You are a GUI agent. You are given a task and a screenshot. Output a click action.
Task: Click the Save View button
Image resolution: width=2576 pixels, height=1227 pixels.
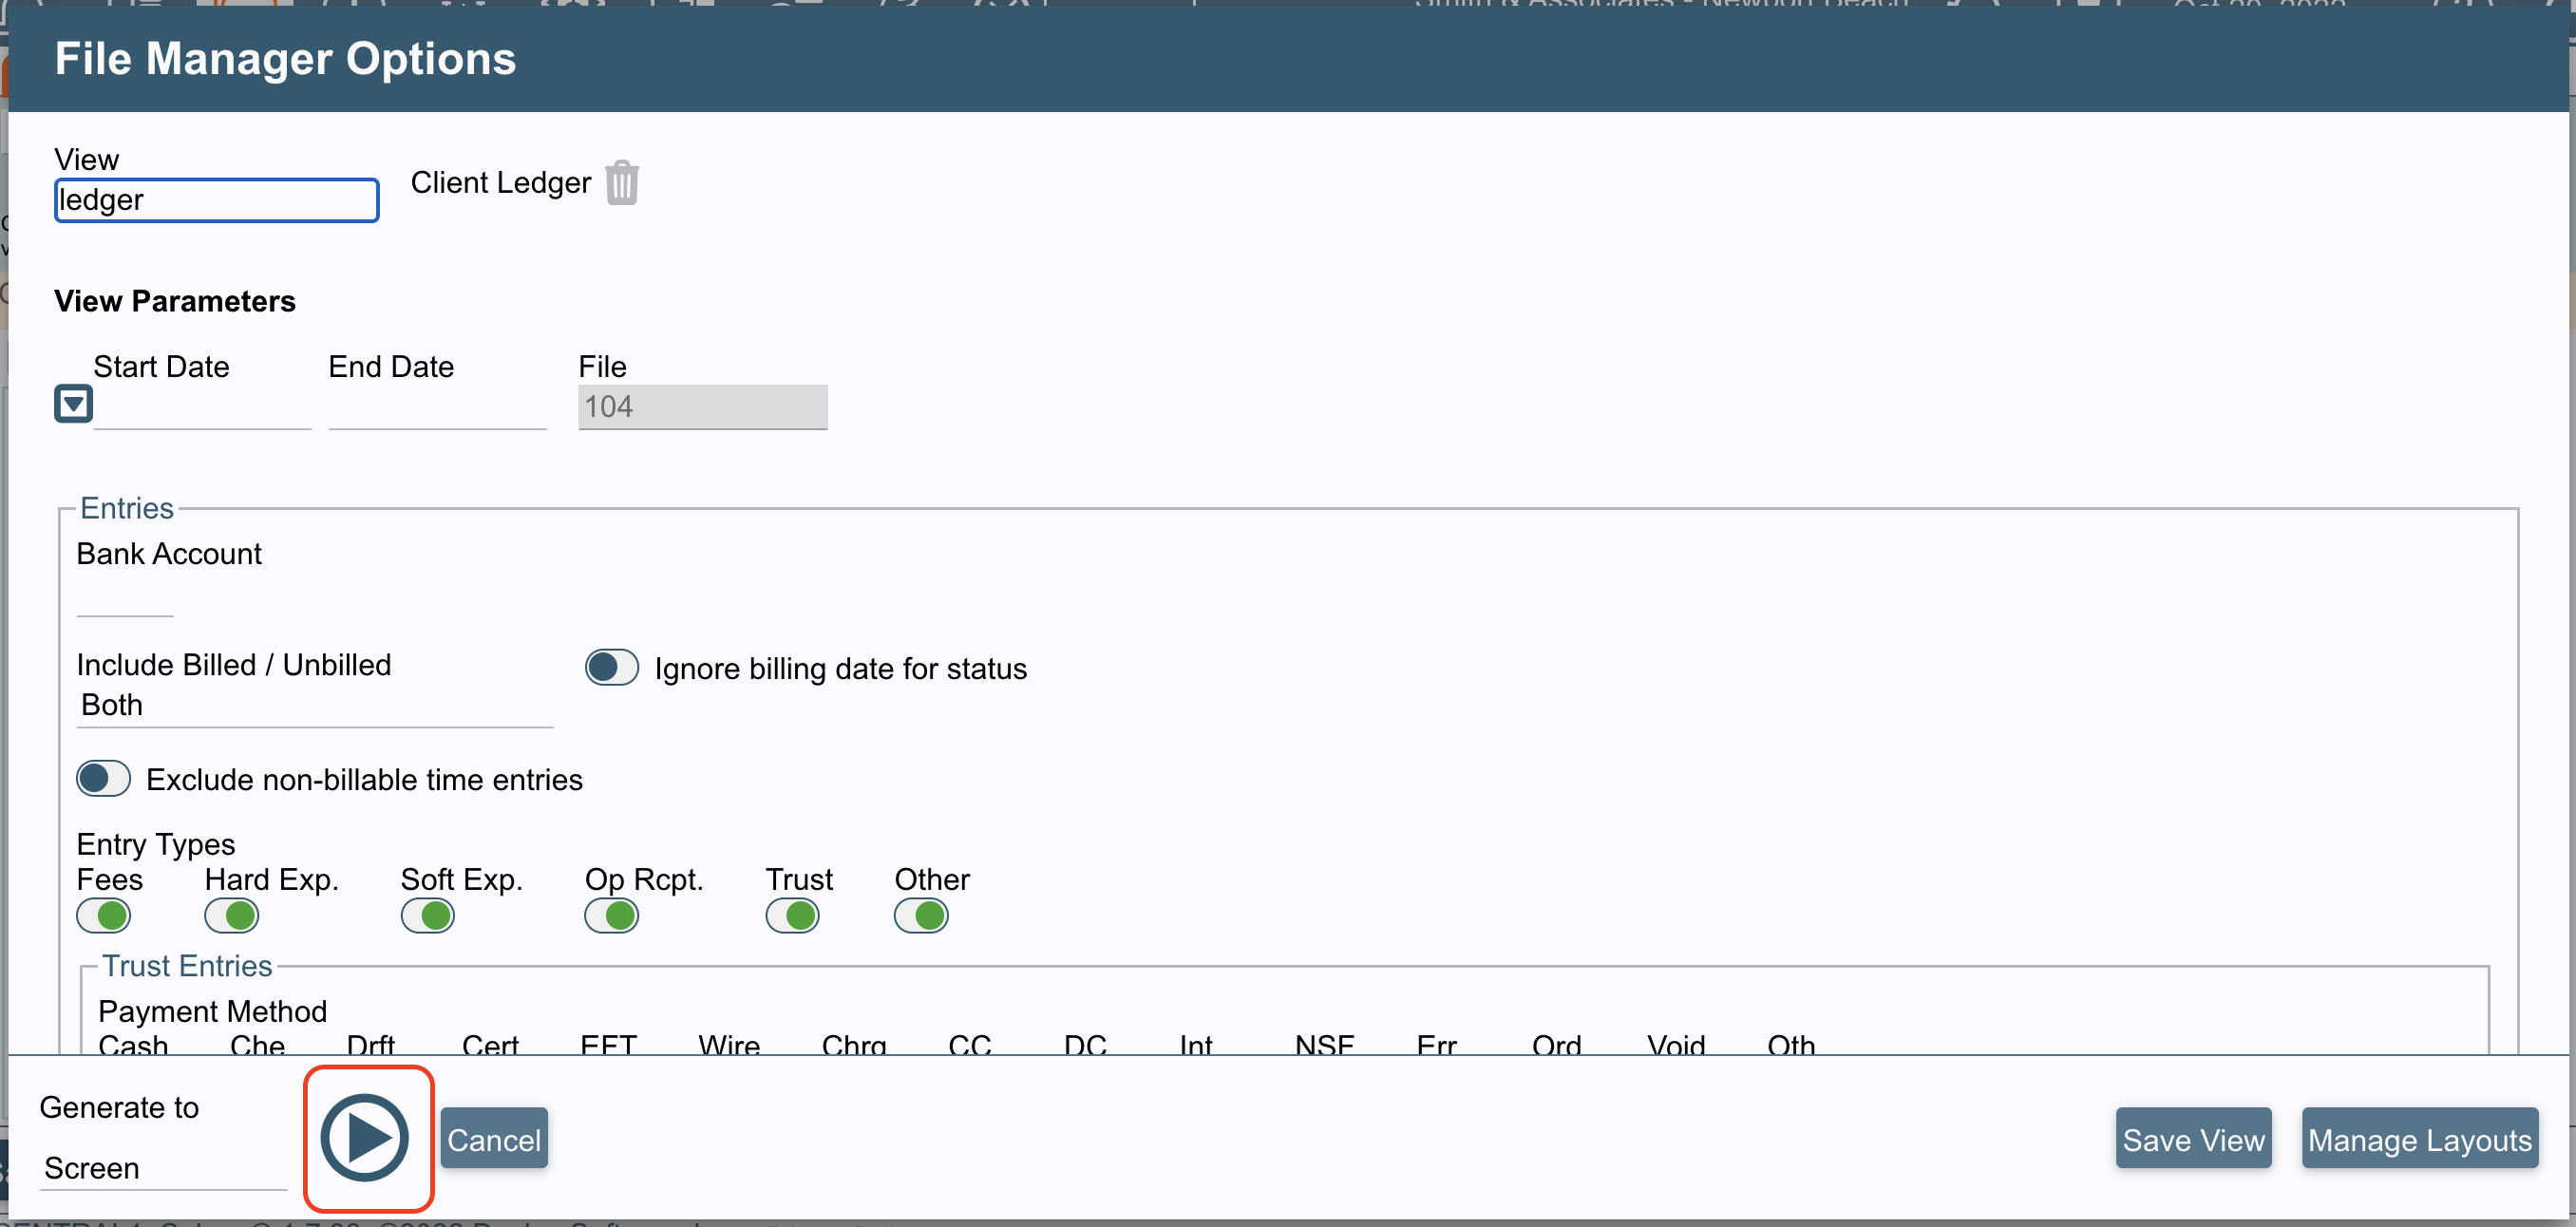click(2193, 1139)
